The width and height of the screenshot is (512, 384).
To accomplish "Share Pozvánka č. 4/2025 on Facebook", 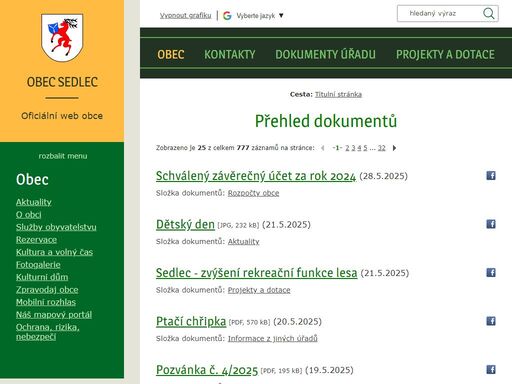I will click(x=491, y=369).
